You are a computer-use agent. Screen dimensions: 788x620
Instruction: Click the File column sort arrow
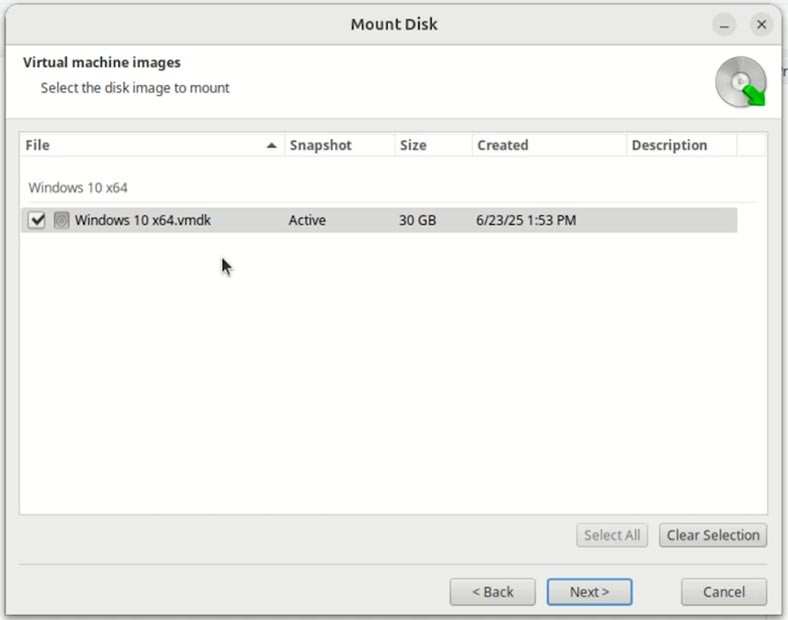[x=271, y=146]
